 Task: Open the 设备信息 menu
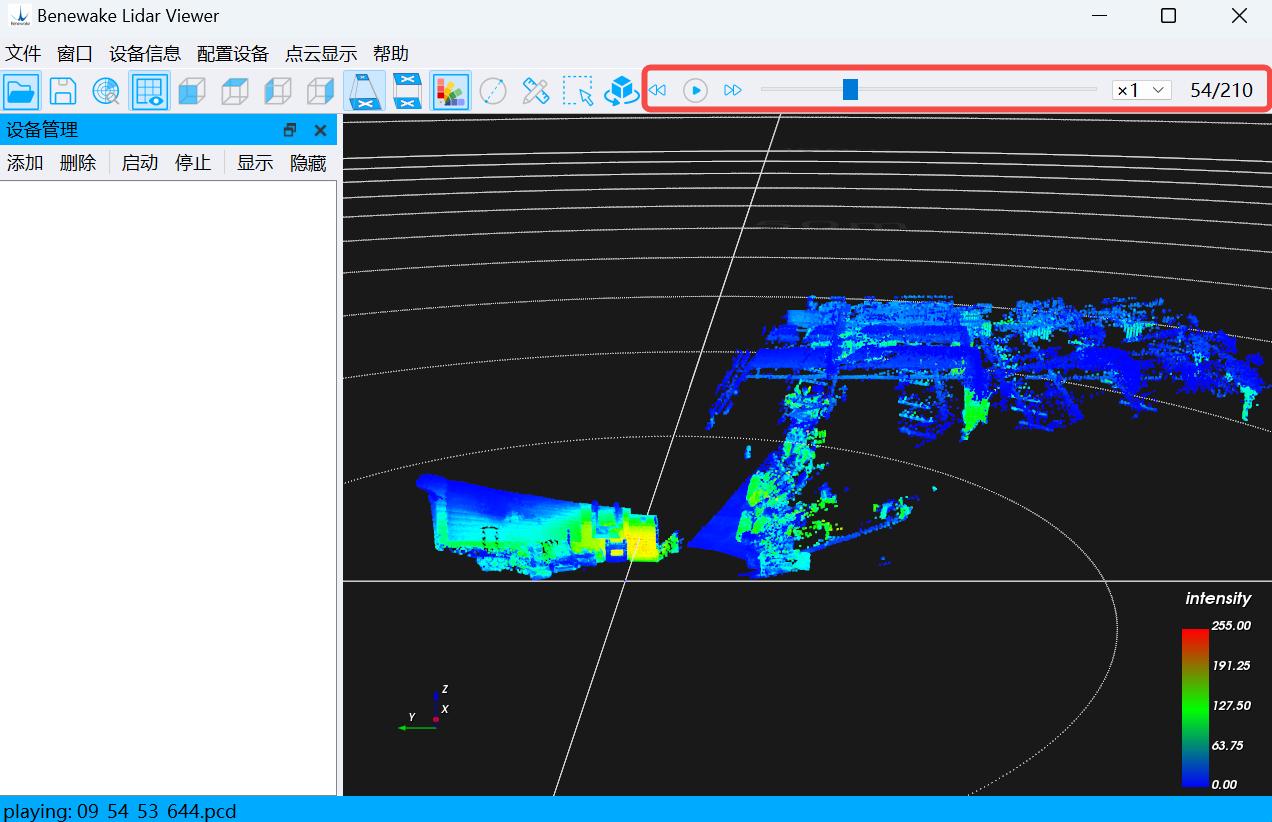[x=145, y=54]
